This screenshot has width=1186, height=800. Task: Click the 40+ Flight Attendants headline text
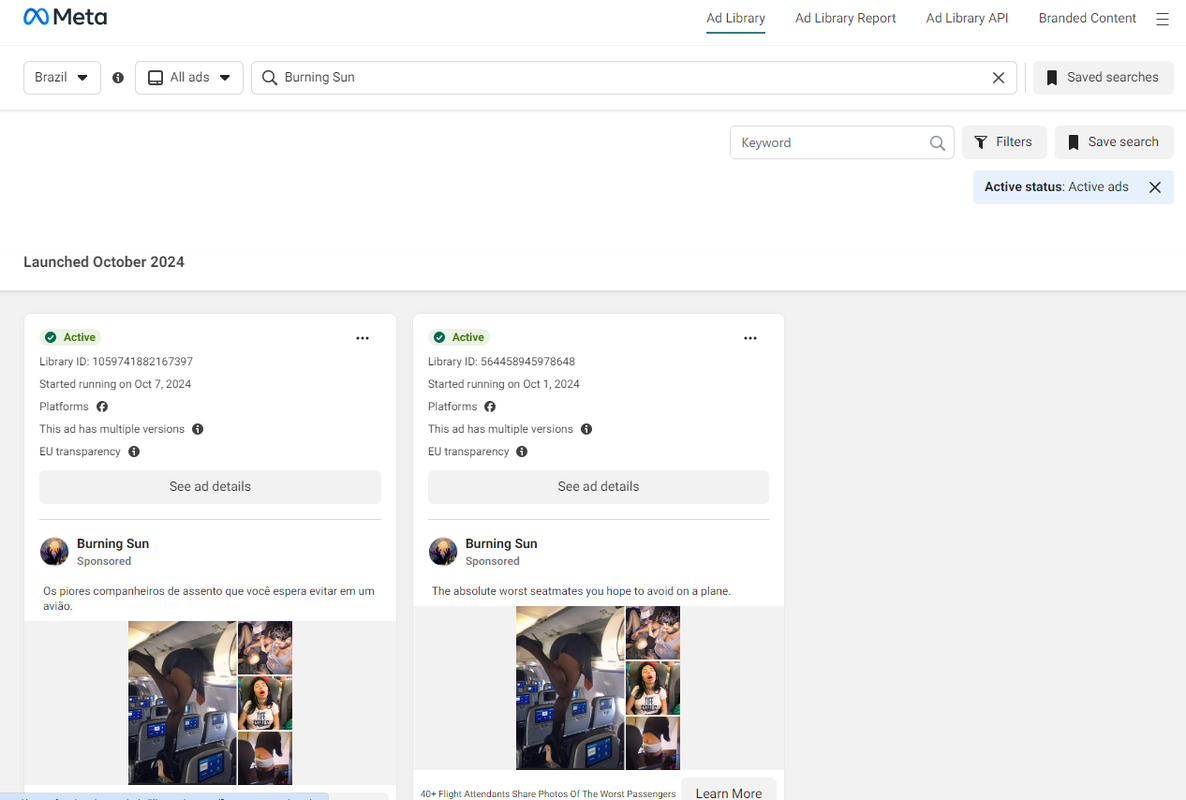pyautogui.click(x=548, y=794)
